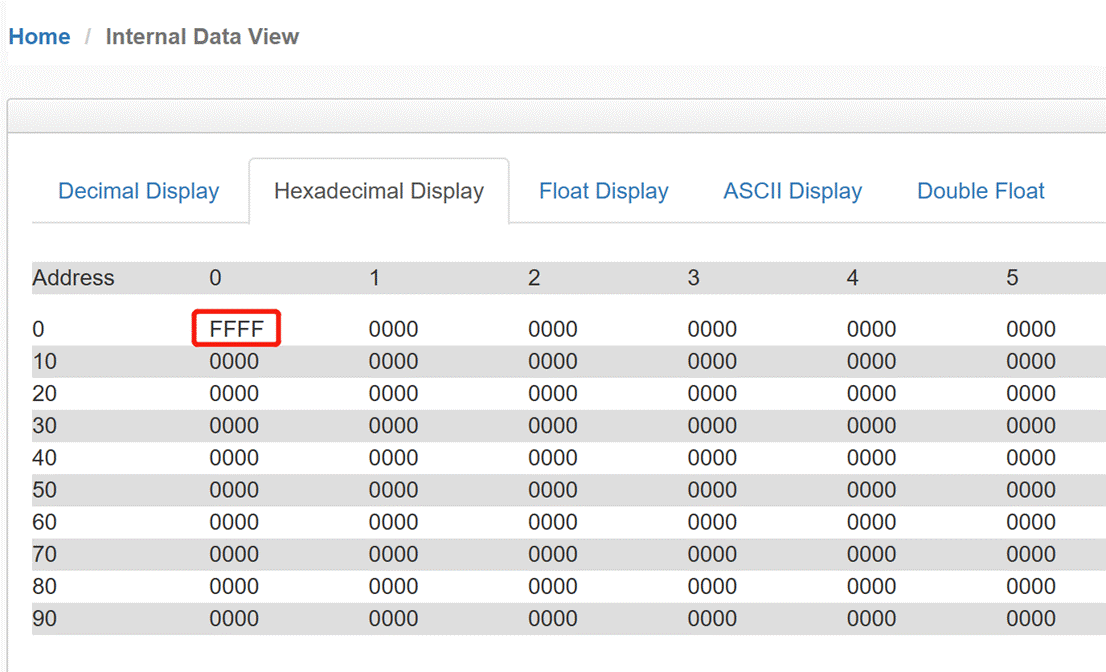1106x672 pixels.
Task: Click the row address 10 label
Action: (x=44, y=362)
